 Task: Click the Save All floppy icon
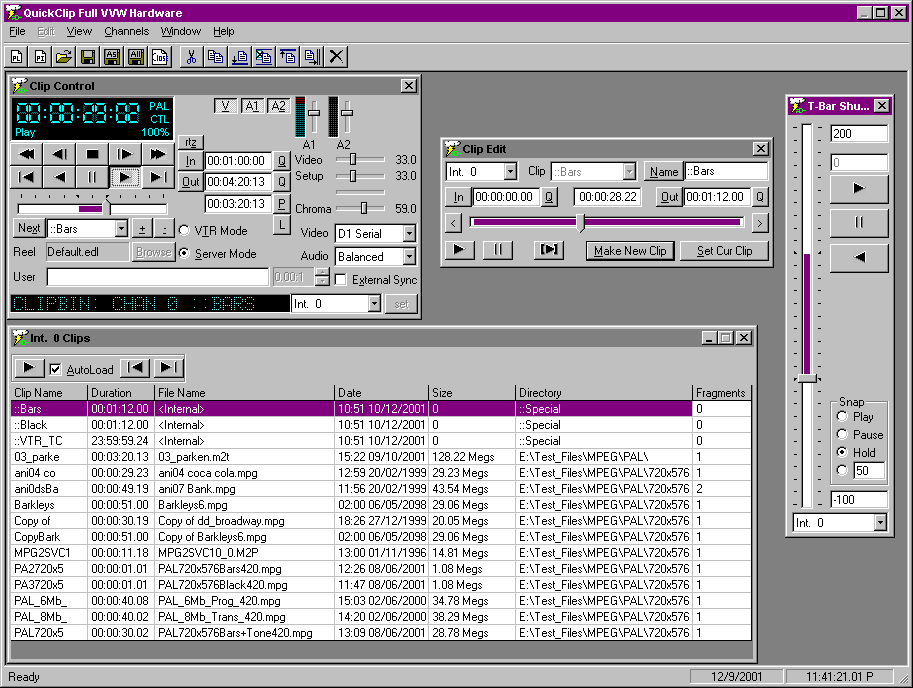coord(136,56)
